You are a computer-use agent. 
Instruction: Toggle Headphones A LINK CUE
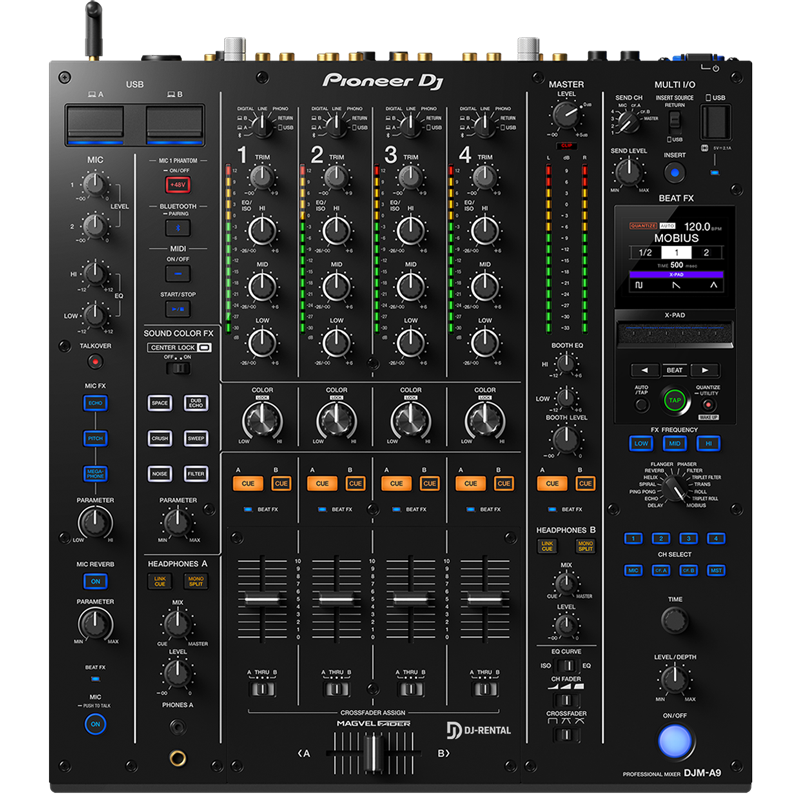160,581
